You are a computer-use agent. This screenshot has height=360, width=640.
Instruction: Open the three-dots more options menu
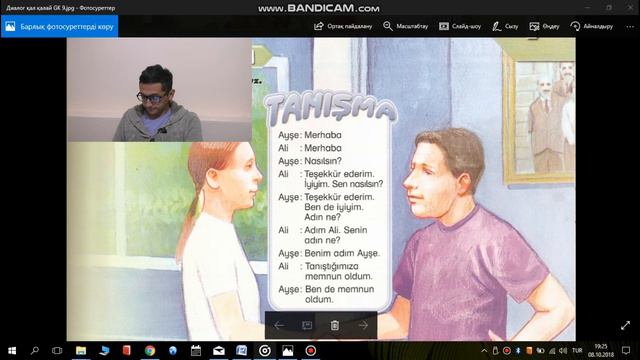630,27
